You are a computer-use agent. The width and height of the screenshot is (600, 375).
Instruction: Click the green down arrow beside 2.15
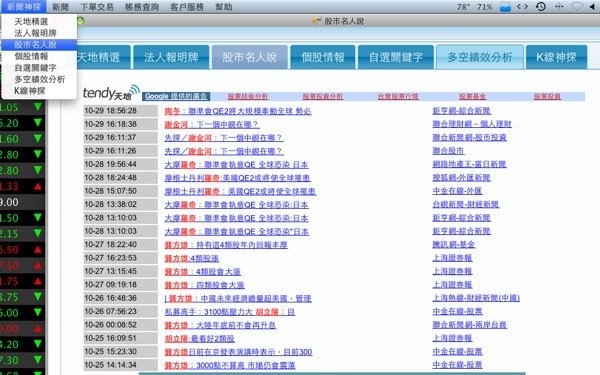(38, 233)
